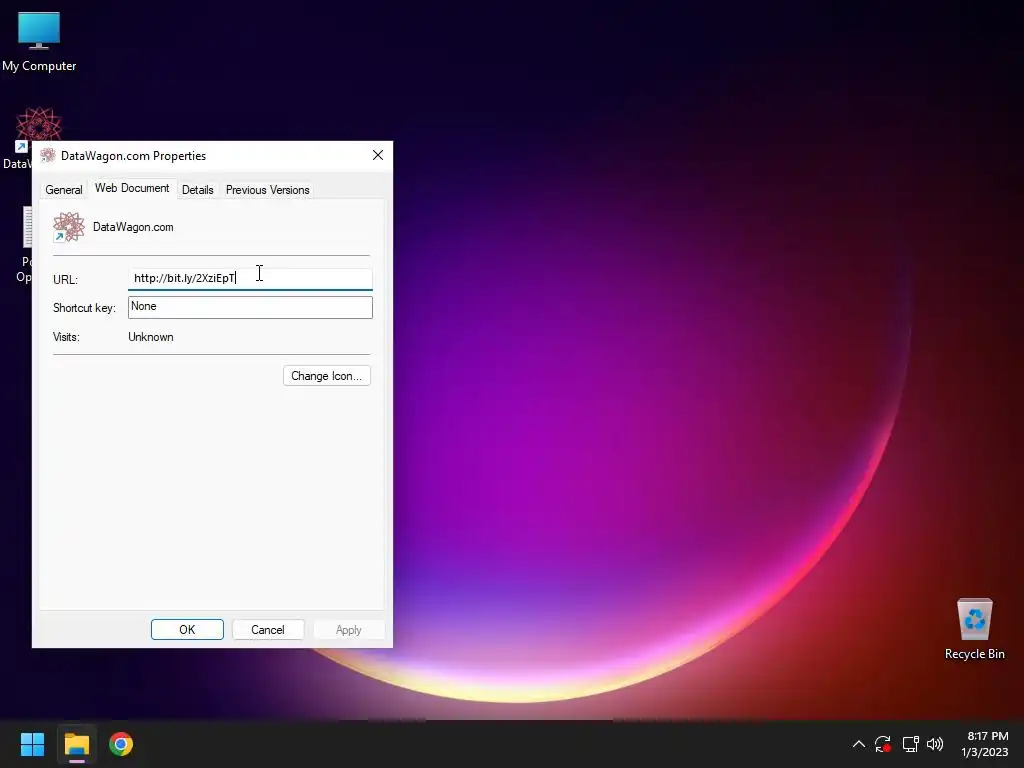Switch to the Details tab
The height and width of the screenshot is (768, 1024).
coord(197,189)
